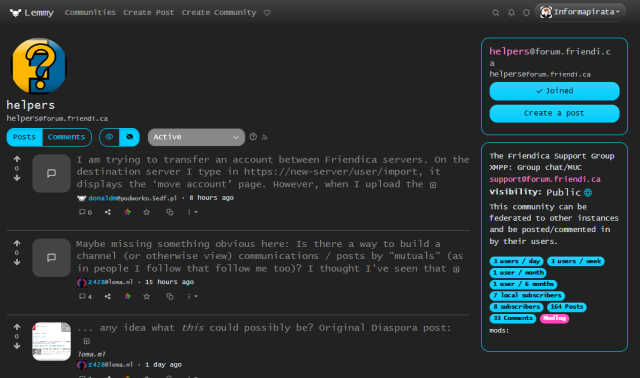Open the helpers@forum.friendi.ca sidebar title link
The height and width of the screenshot is (378, 640).
[x=550, y=57]
